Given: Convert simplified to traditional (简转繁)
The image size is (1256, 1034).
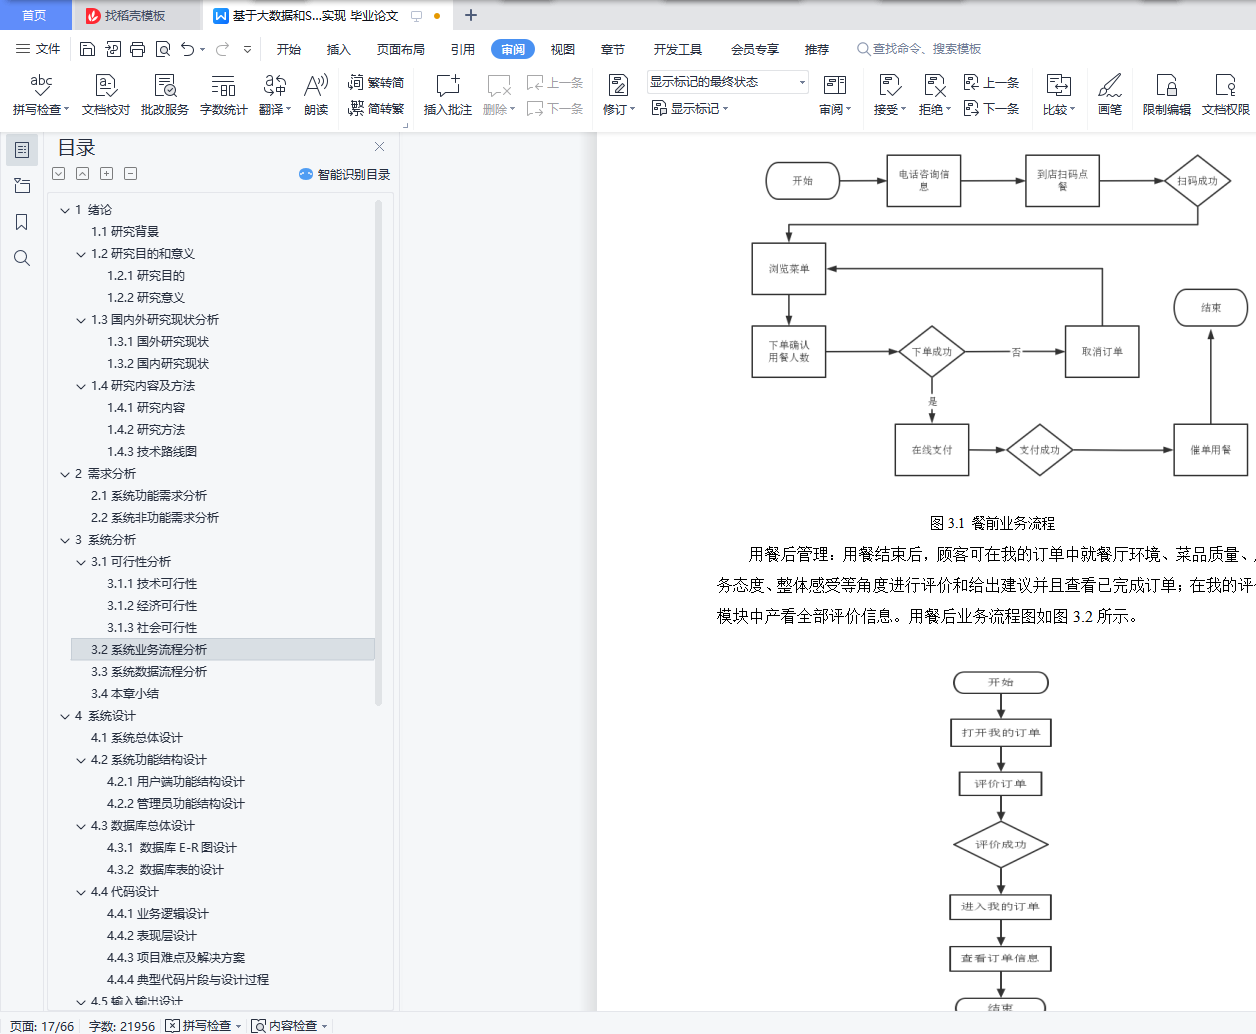Looking at the screenshot, I should (376, 109).
